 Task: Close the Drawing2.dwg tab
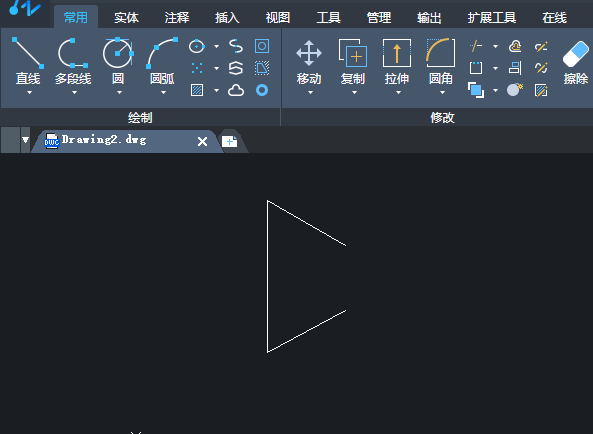click(x=202, y=141)
